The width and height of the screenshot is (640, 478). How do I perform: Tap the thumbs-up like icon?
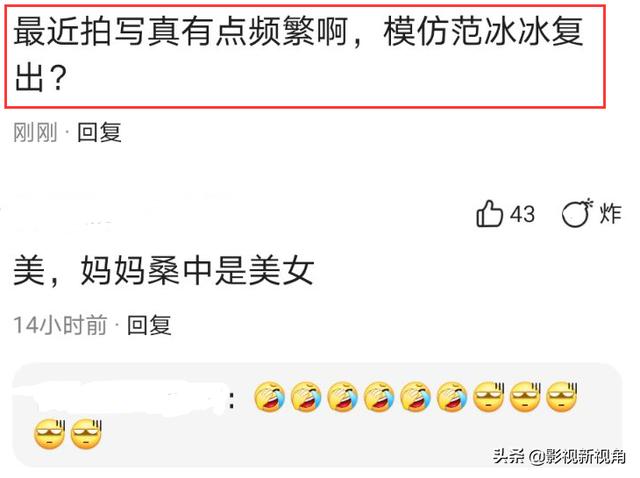point(489,213)
